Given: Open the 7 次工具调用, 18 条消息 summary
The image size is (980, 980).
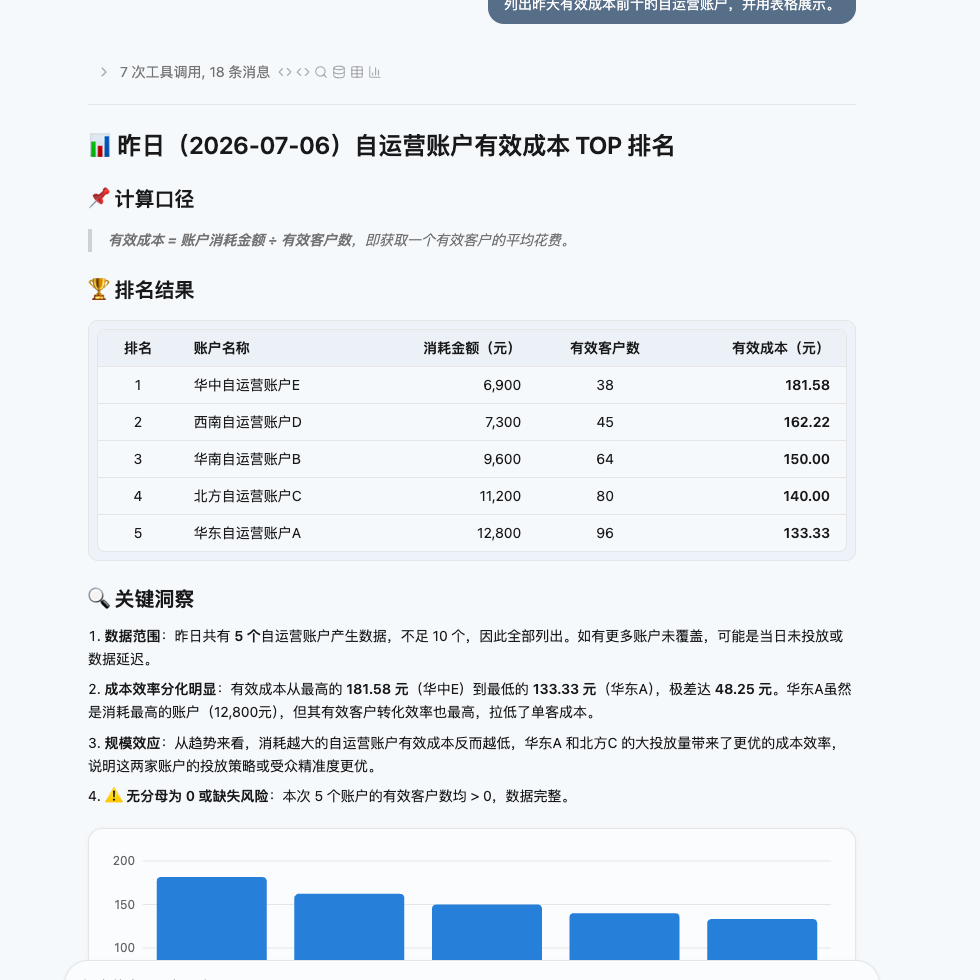Looking at the screenshot, I should pyautogui.click(x=194, y=72).
